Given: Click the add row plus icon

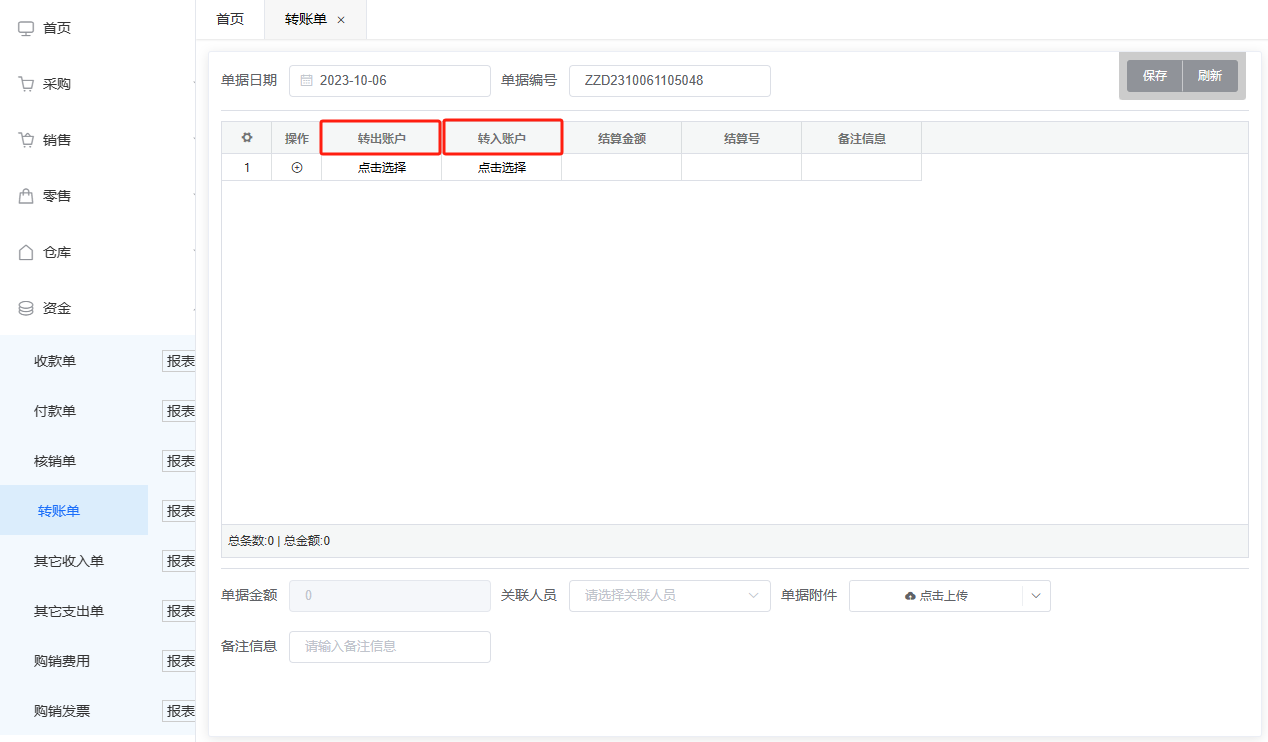Looking at the screenshot, I should (296, 168).
